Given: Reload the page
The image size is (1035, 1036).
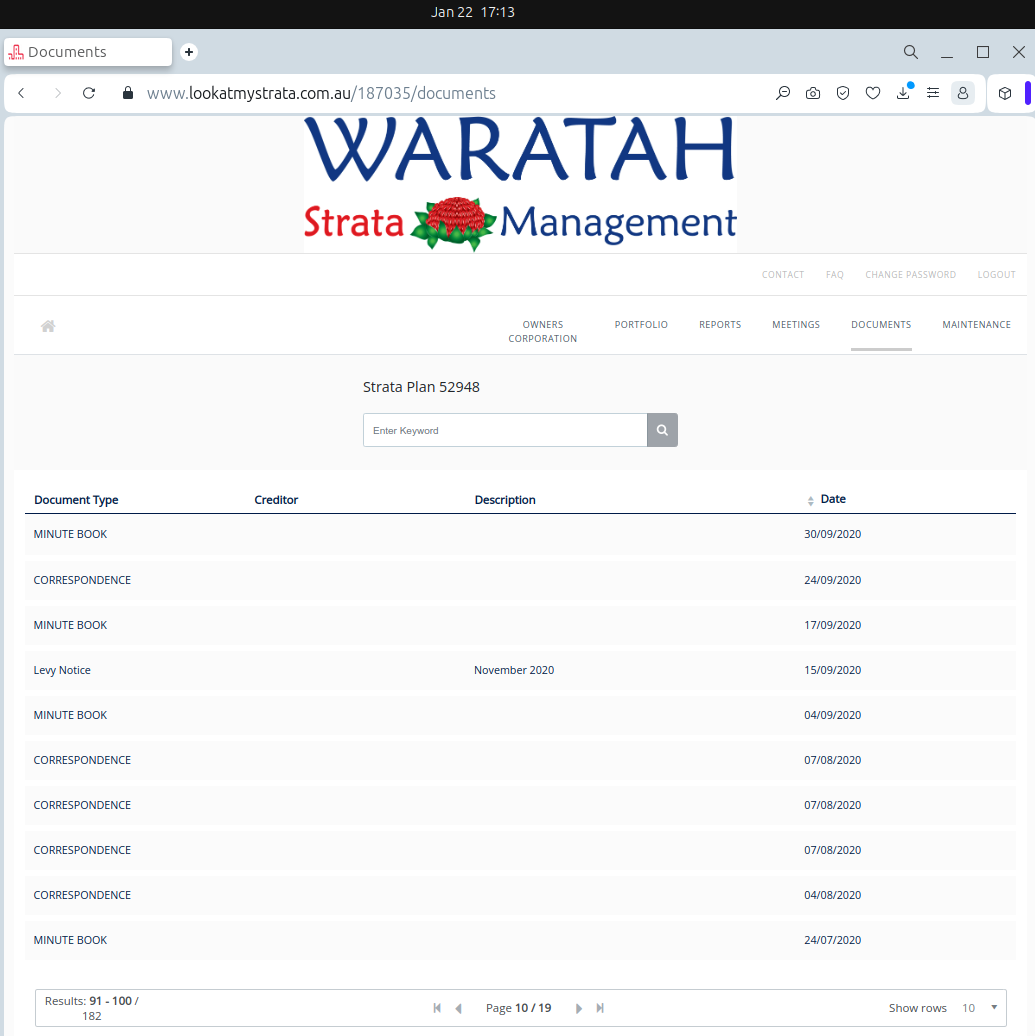Looking at the screenshot, I should pos(89,93).
